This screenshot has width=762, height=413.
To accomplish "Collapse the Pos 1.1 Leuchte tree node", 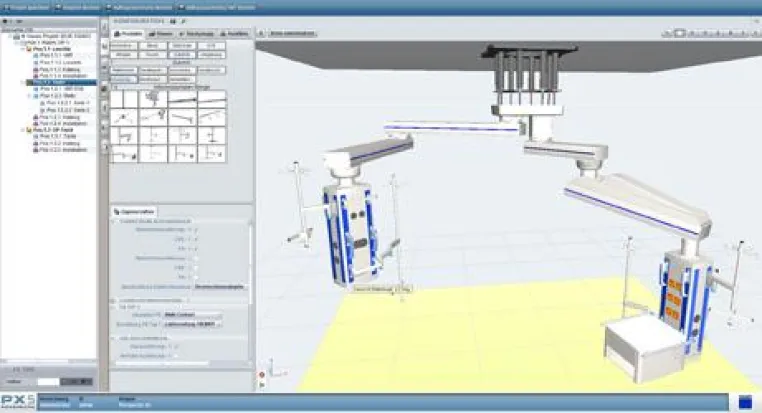I will [23, 49].
